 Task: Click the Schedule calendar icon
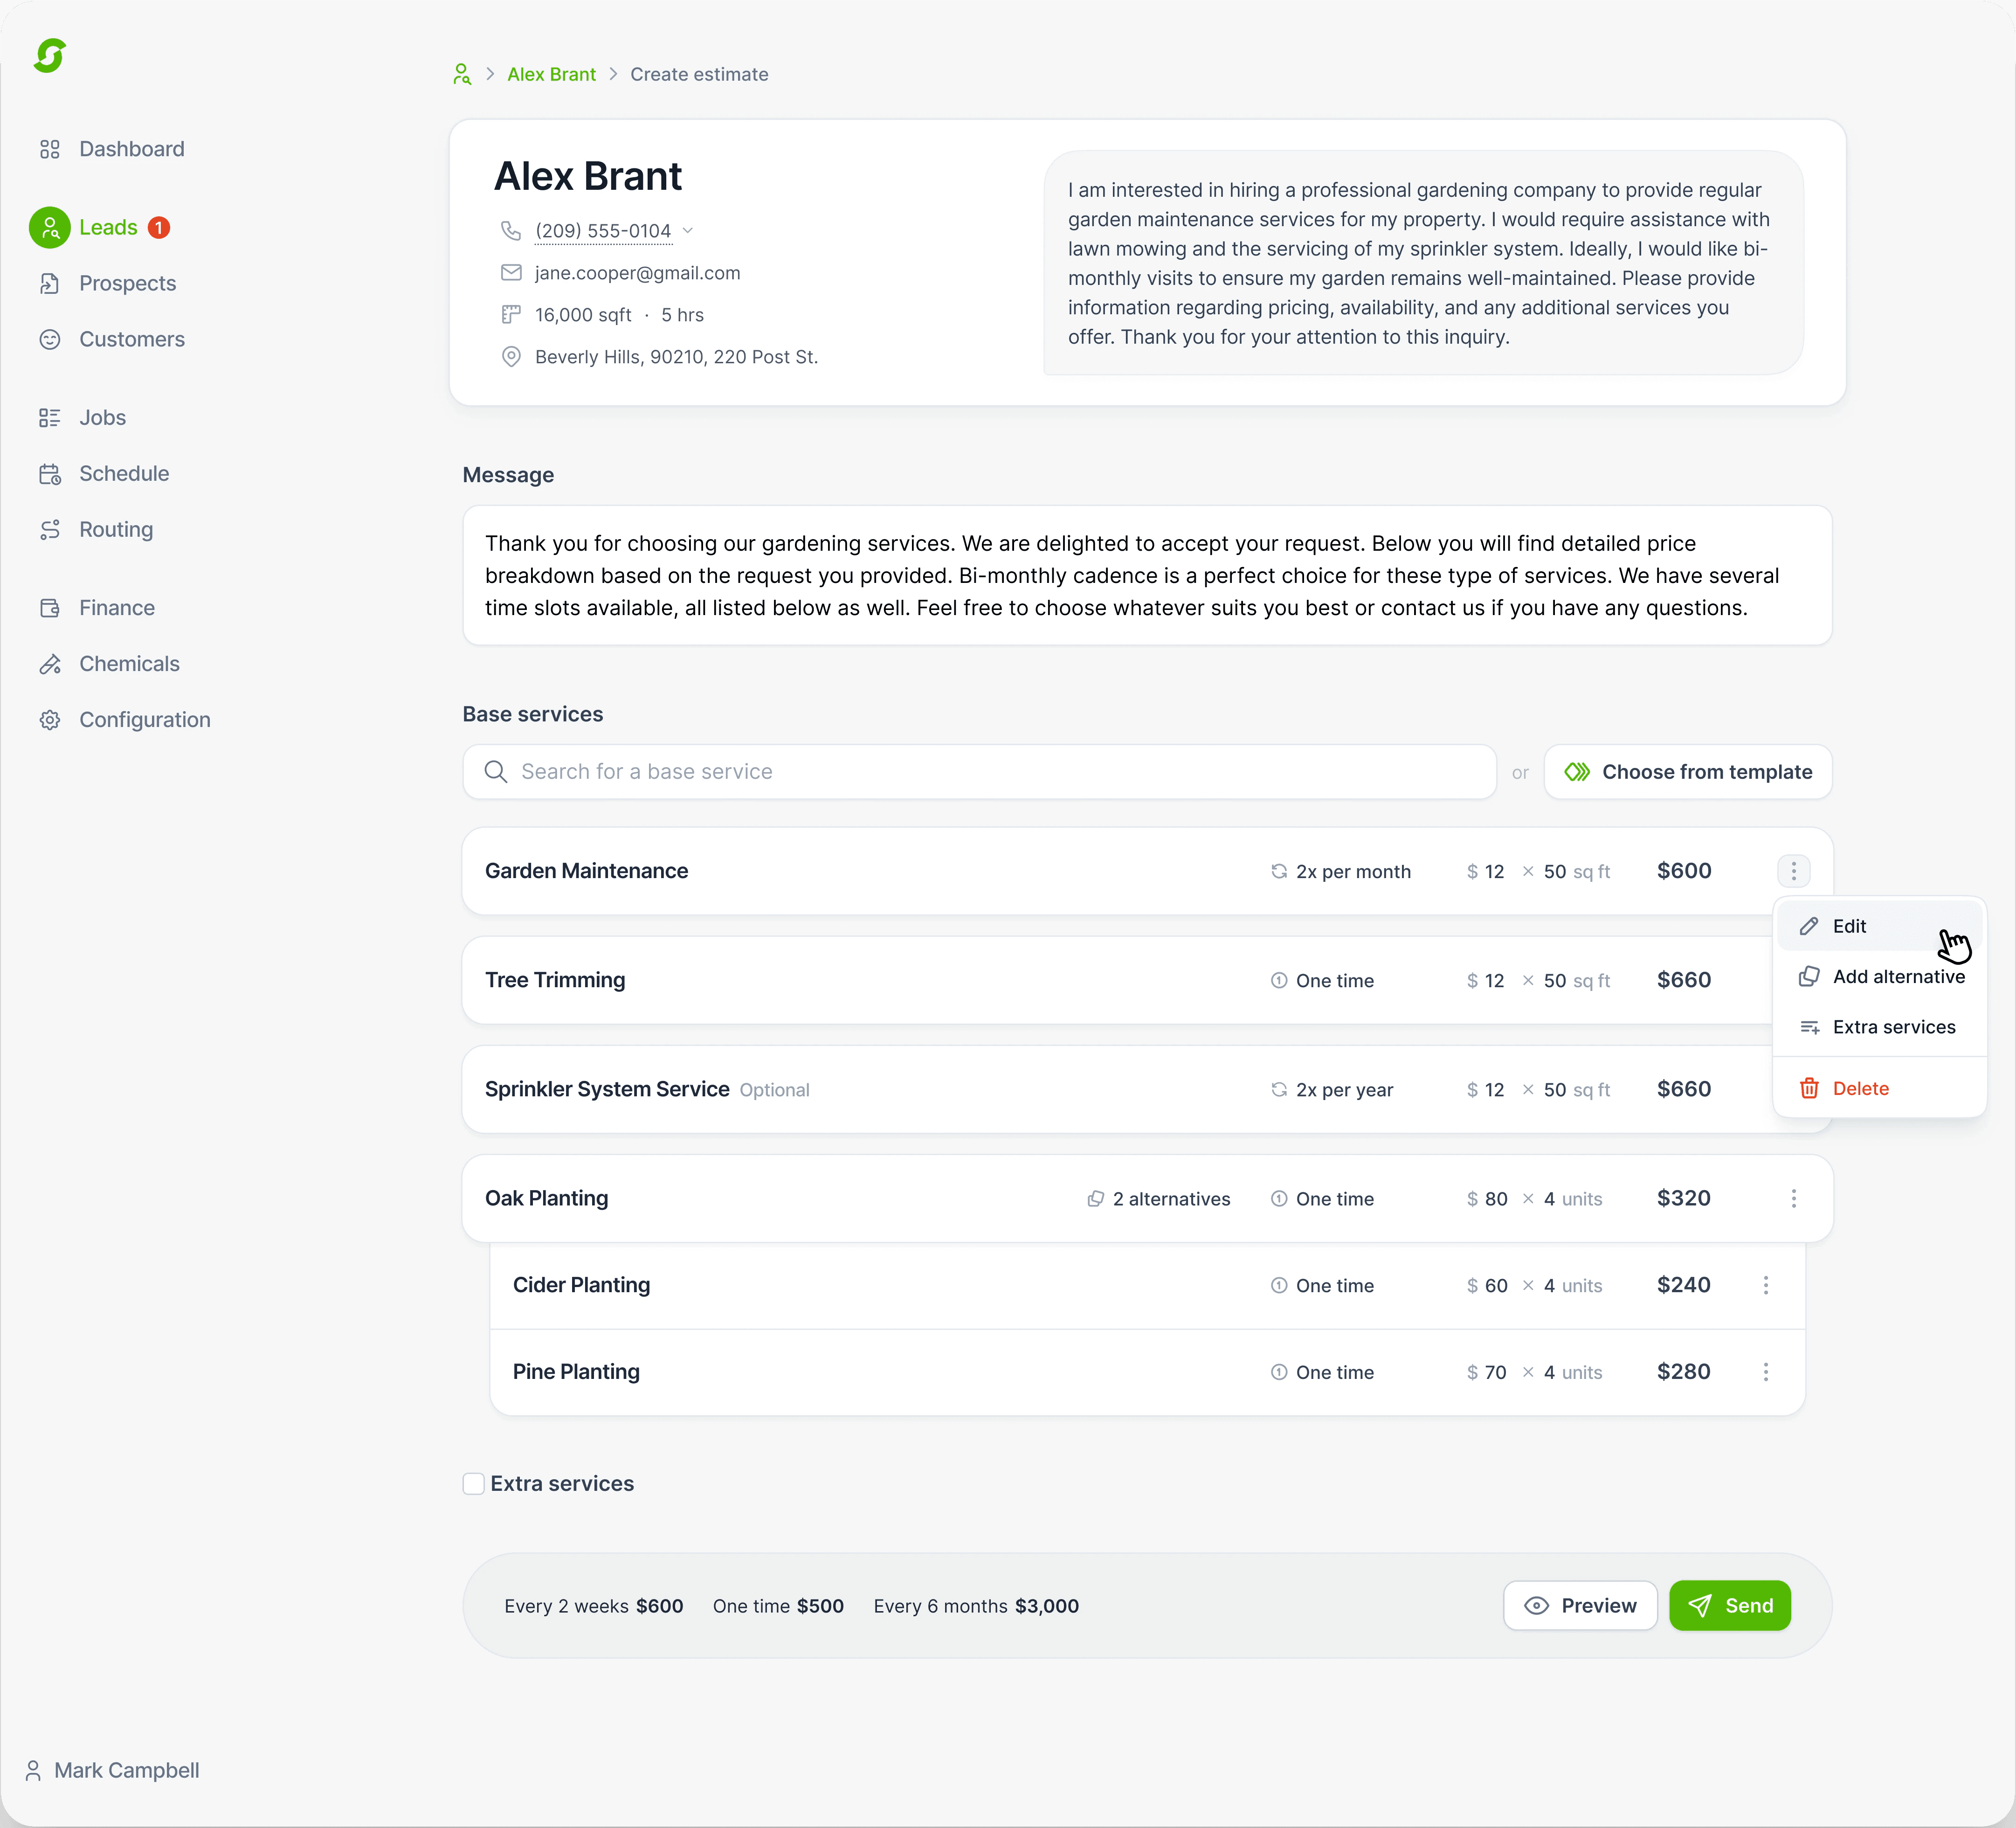[x=50, y=474]
